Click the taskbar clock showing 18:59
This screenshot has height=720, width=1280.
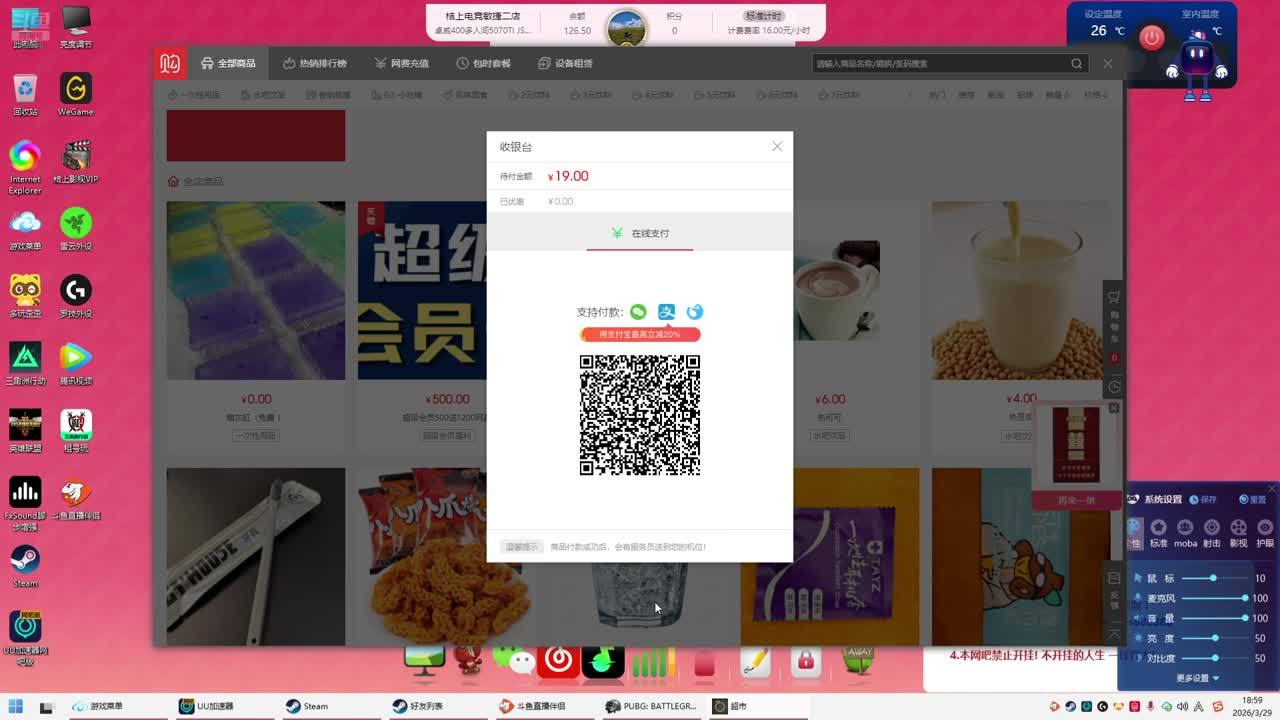[x=1251, y=706]
